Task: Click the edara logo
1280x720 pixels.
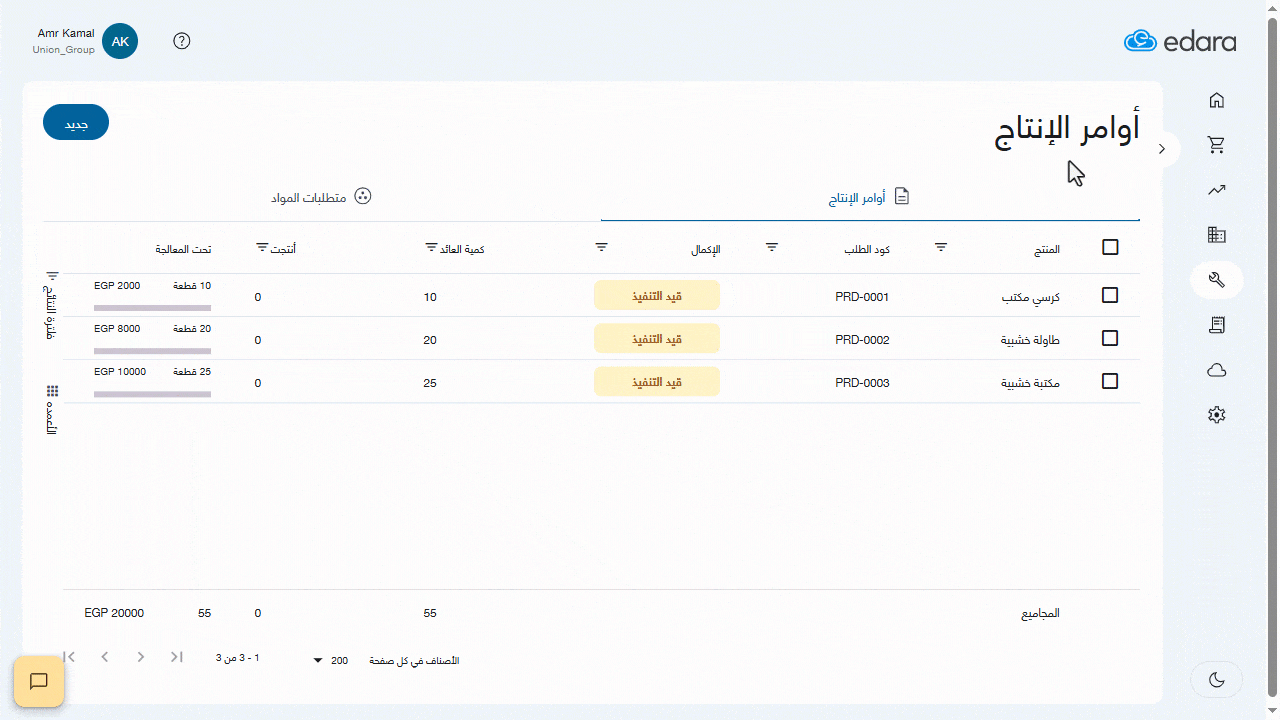Action: click(x=1180, y=41)
